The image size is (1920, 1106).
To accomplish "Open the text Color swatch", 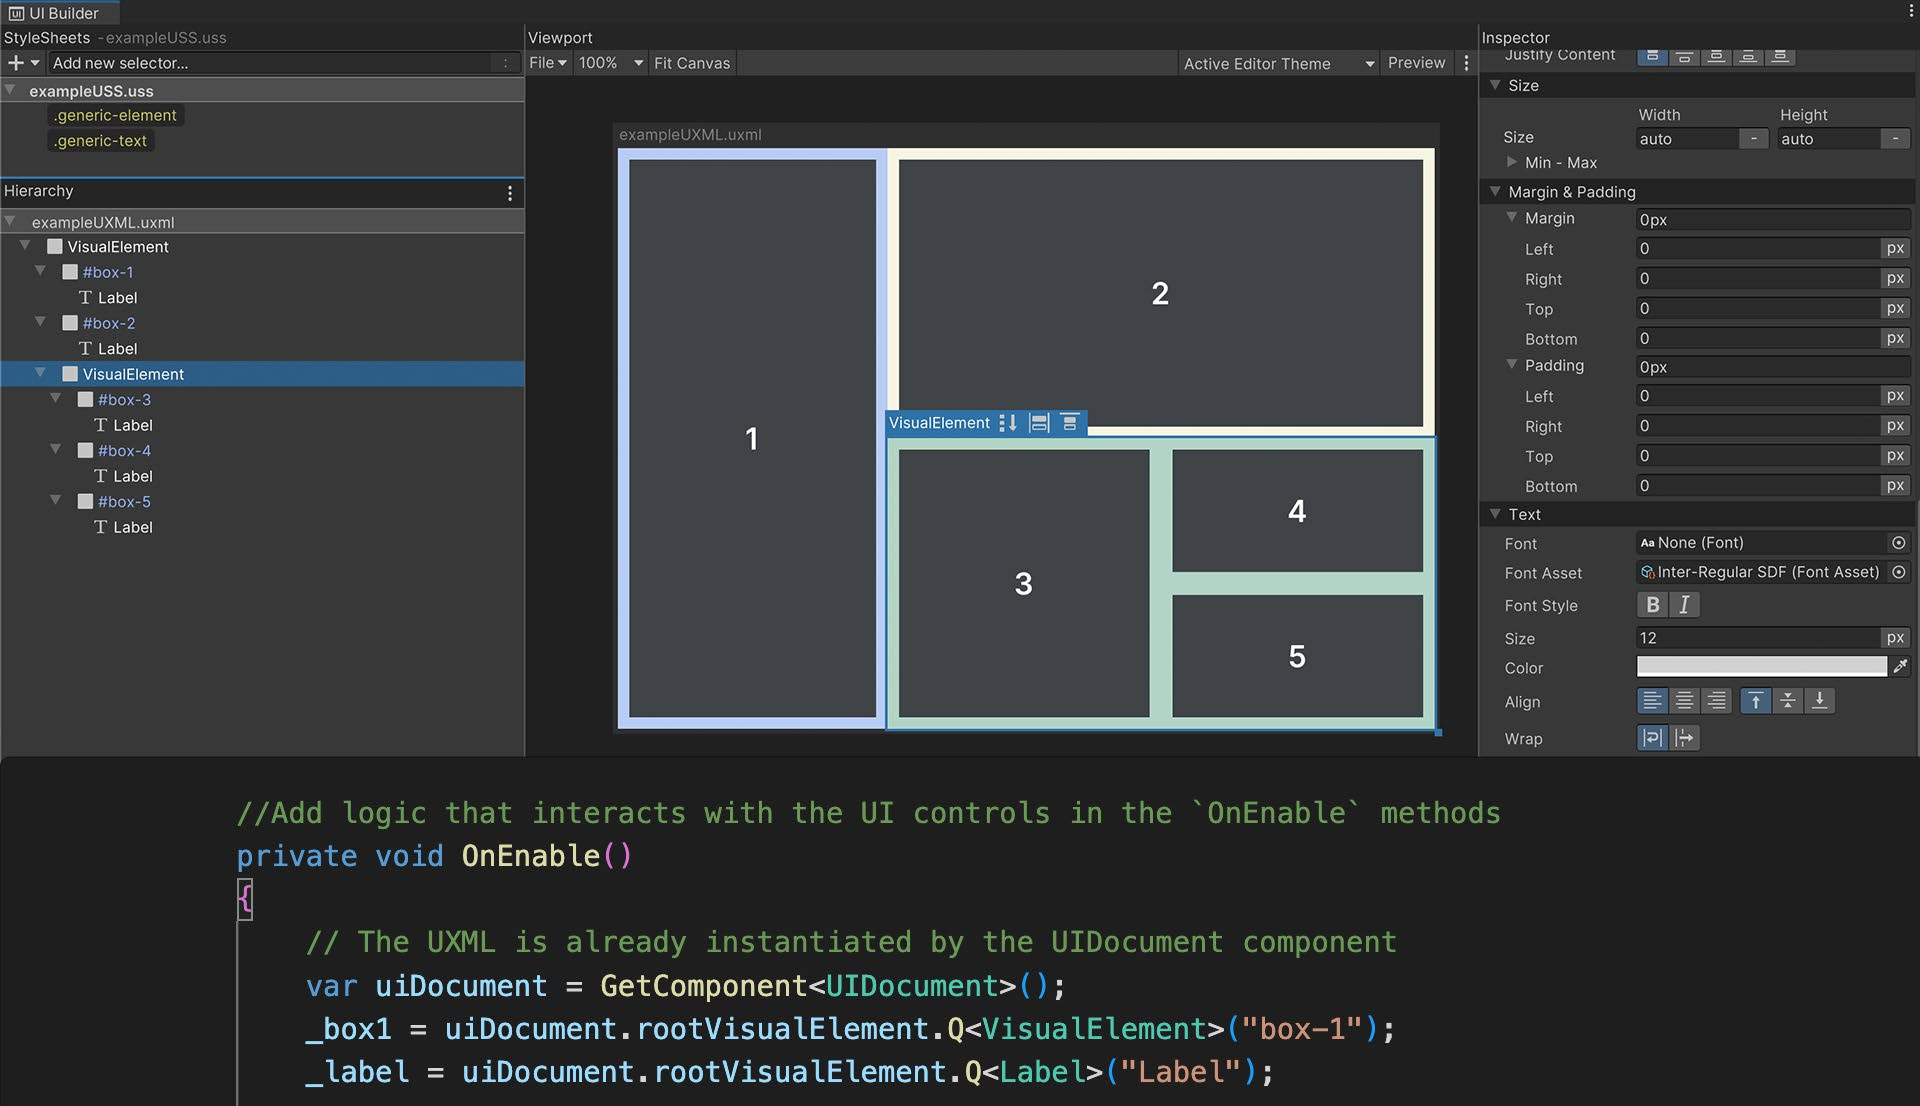I will pos(1762,667).
